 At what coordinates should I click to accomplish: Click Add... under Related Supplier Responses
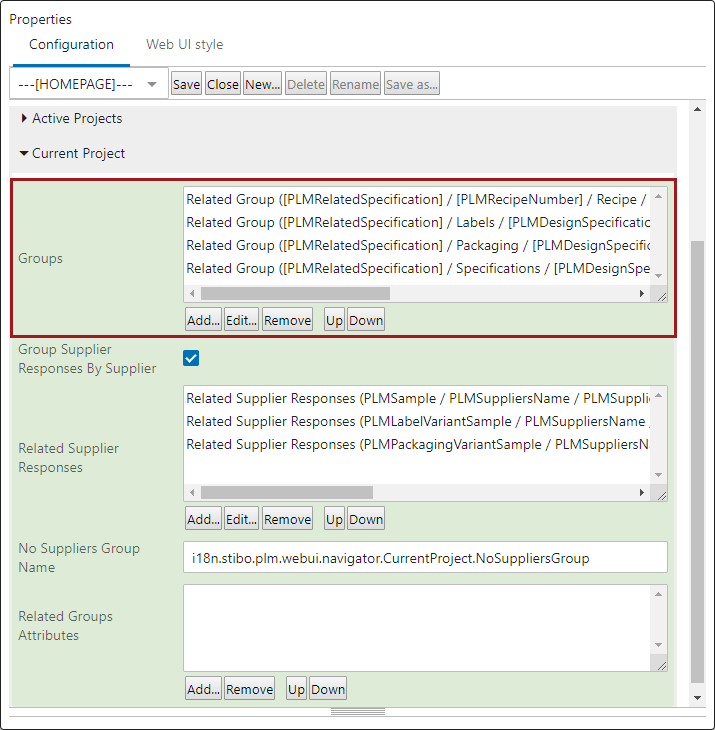tap(203, 519)
